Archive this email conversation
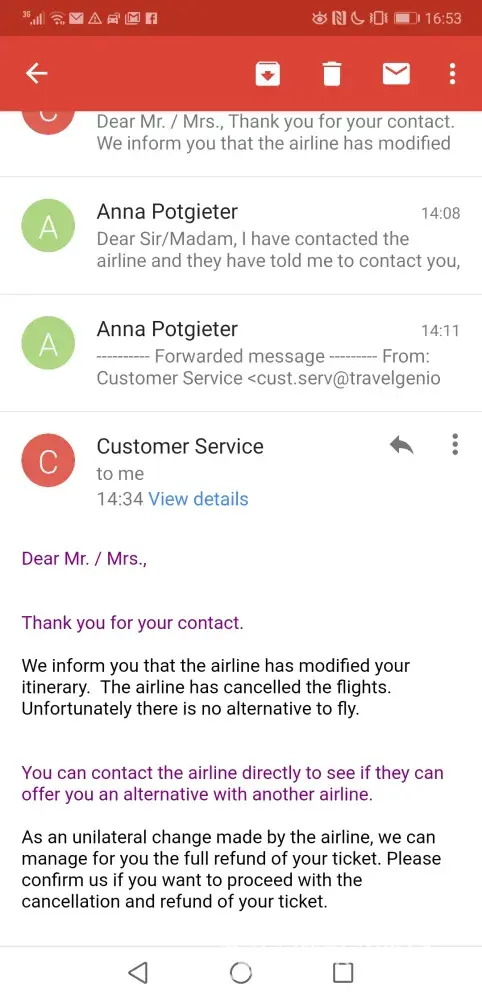482x1000 pixels. pyautogui.click(x=268, y=74)
